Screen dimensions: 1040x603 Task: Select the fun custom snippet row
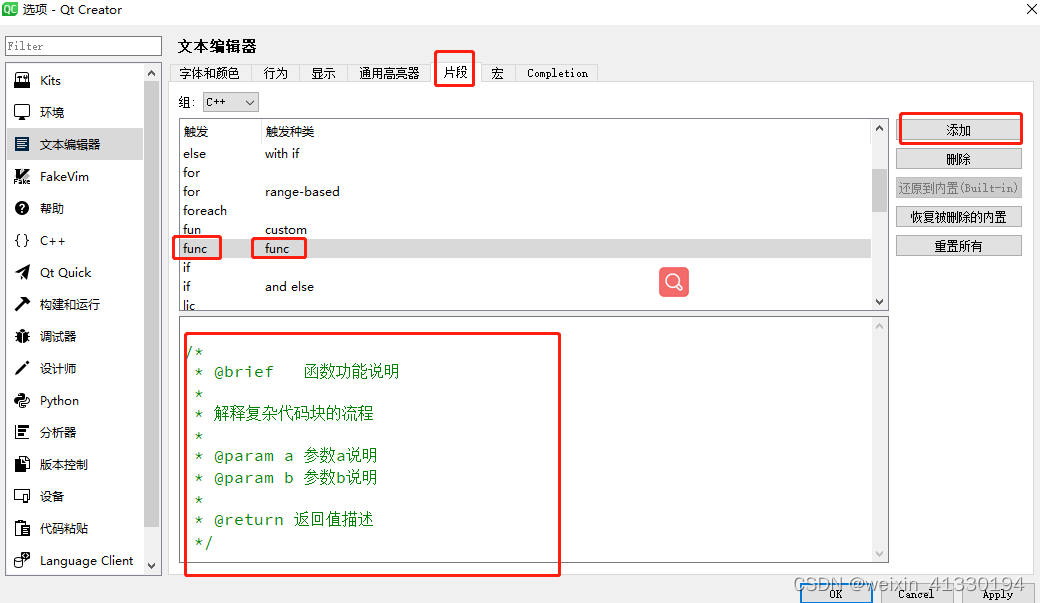tap(525, 230)
